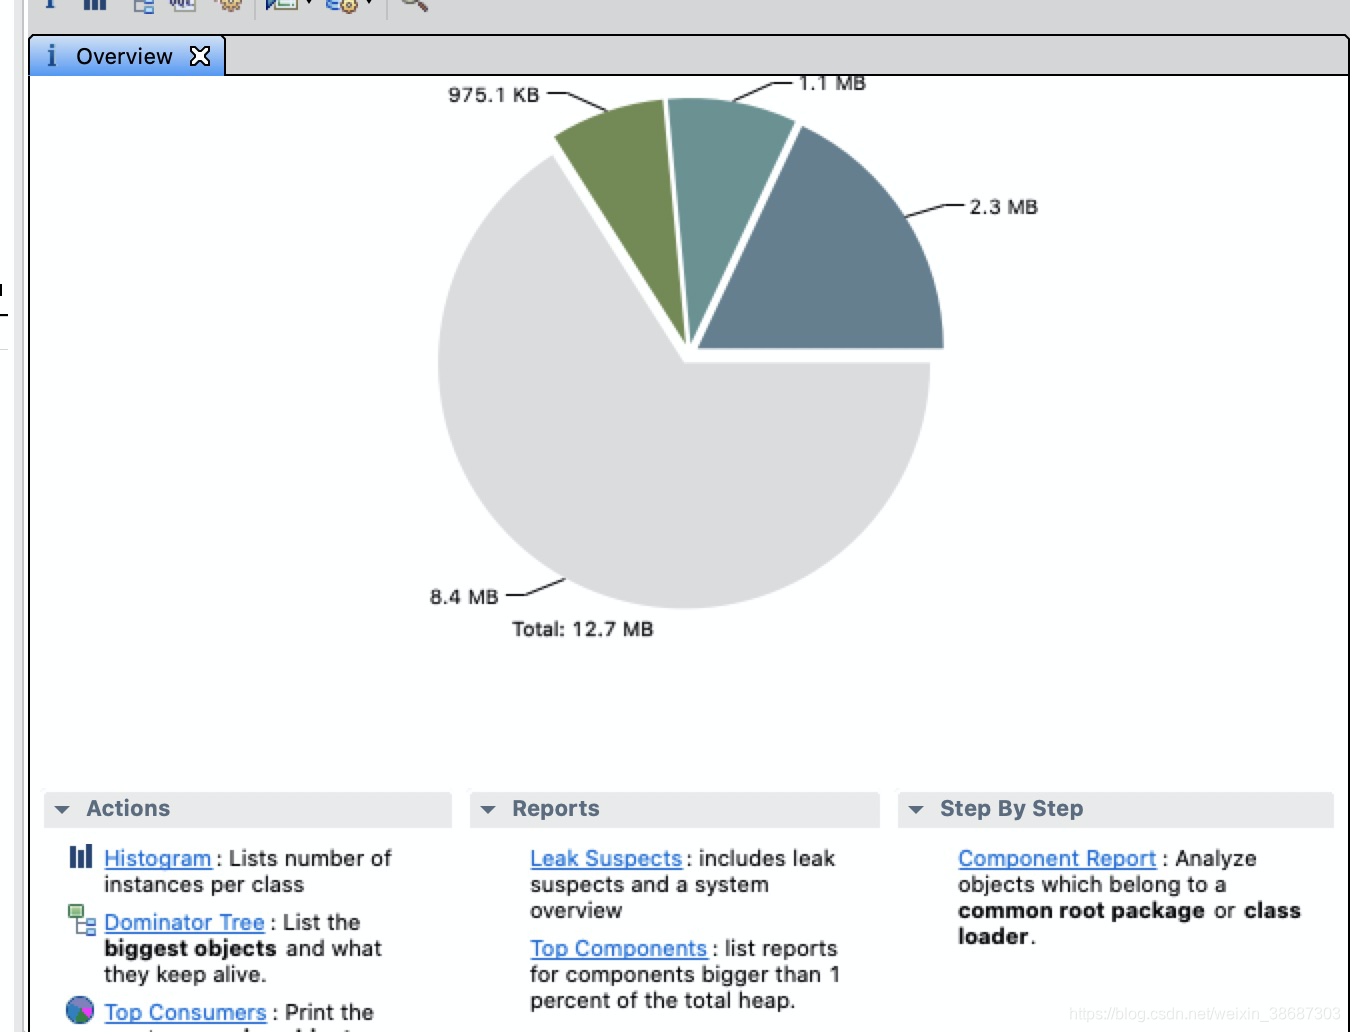This screenshot has width=1350, height=1032.
Task: Open the search magnifier toolbar icon
Action: (414, 4)
